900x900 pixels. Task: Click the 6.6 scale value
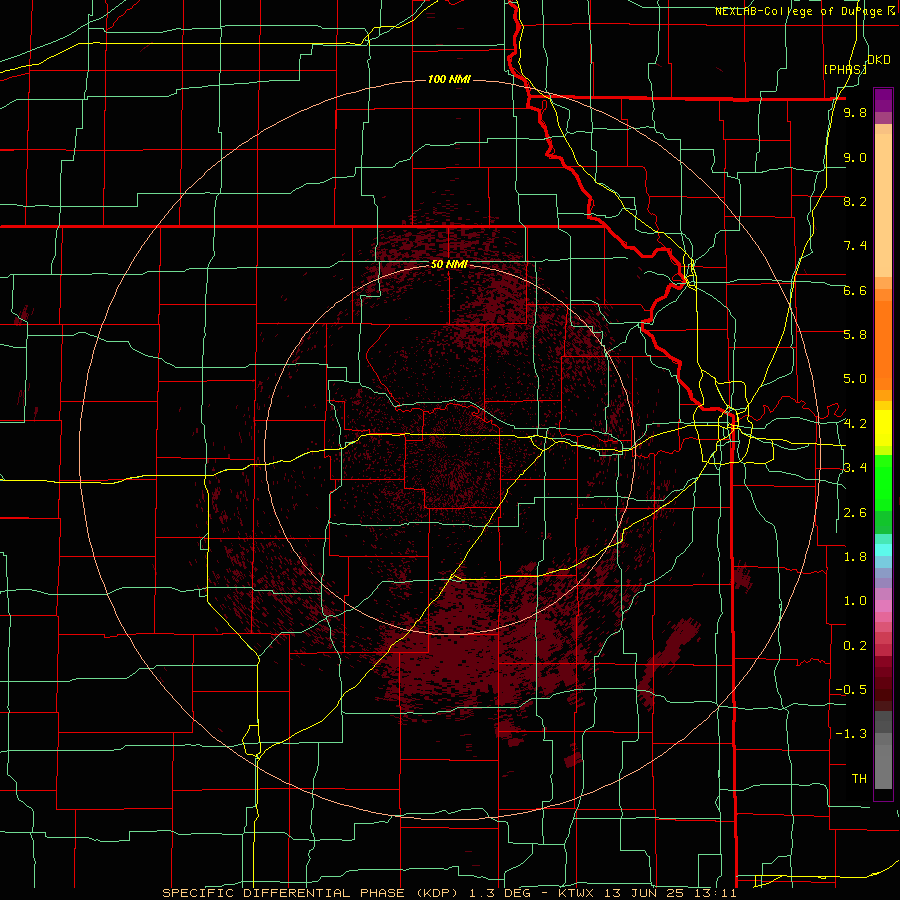(x=855, y=290)
